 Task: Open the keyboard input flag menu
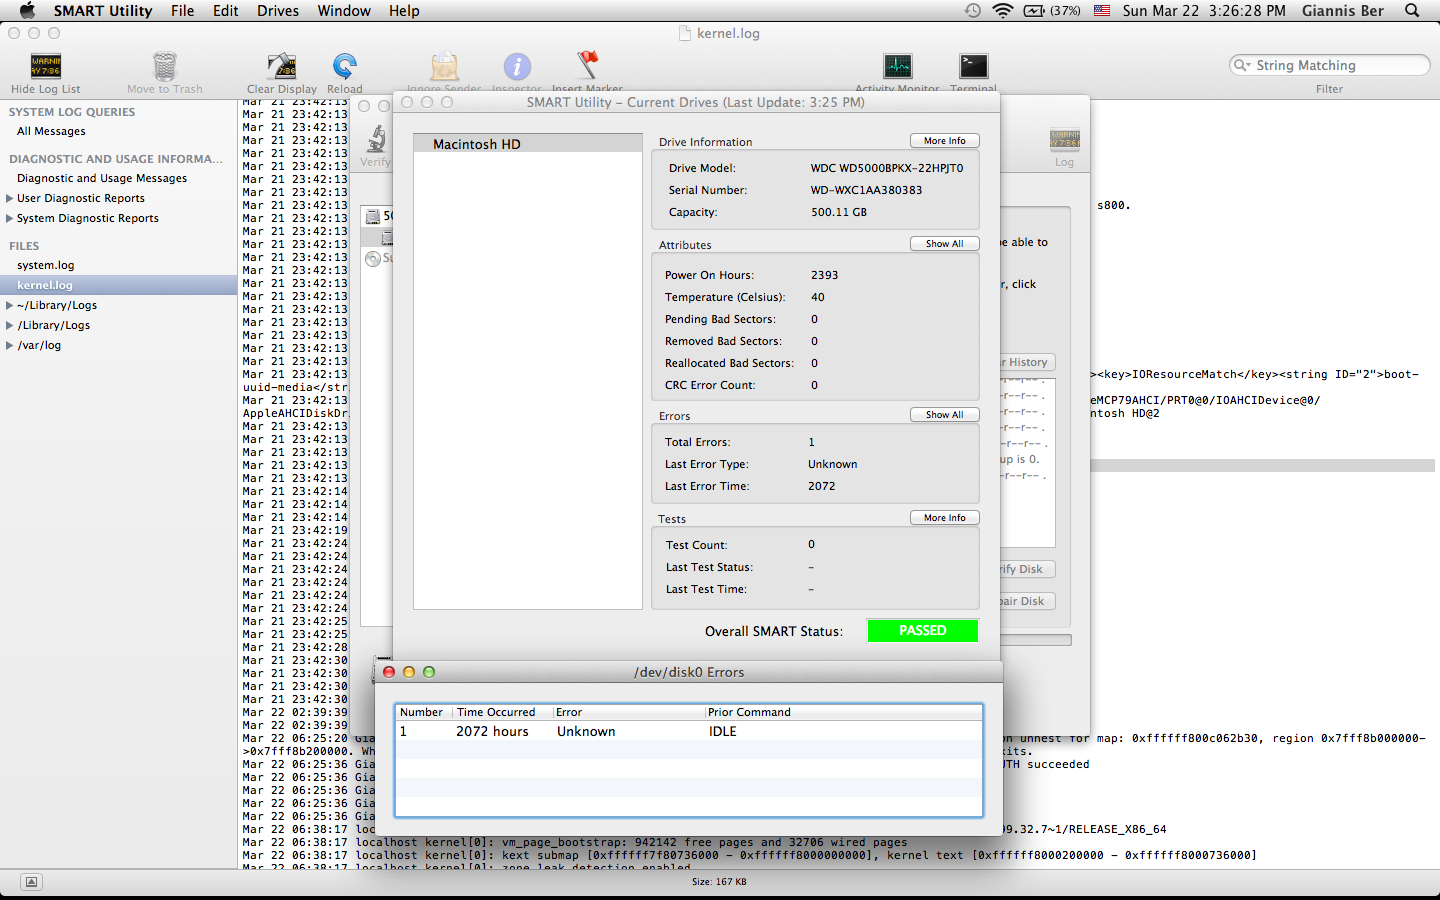[x=1102, y=10]
